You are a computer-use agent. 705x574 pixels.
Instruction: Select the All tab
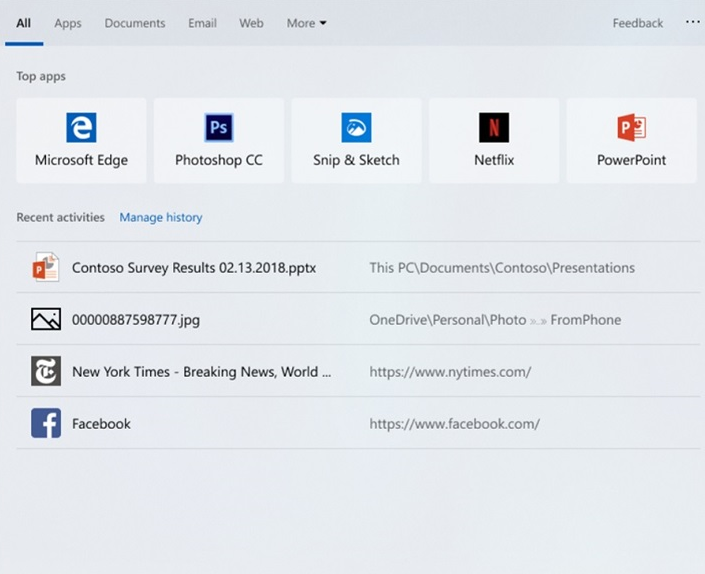[x=23, y=23]
